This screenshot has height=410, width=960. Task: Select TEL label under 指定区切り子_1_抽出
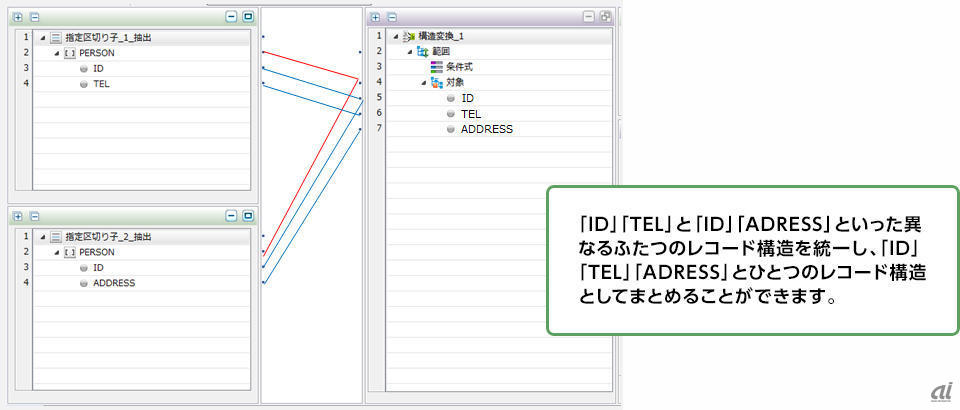click(101, 84)
